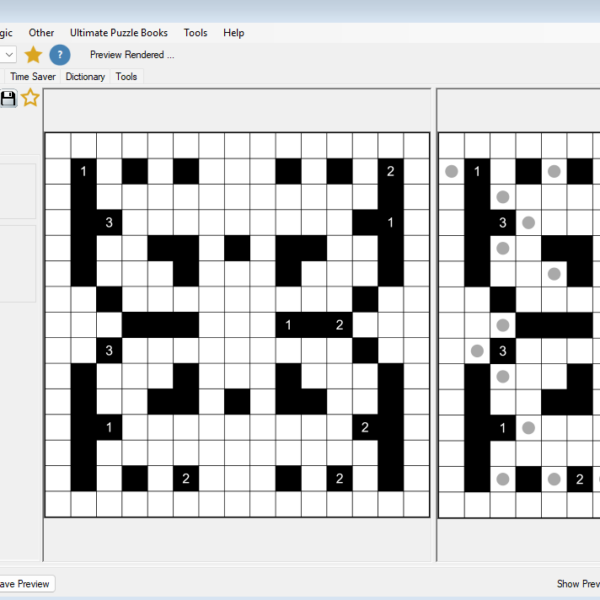Click the black cell numbered 3 in row four

pyautogui.click(x=109, y=222)
